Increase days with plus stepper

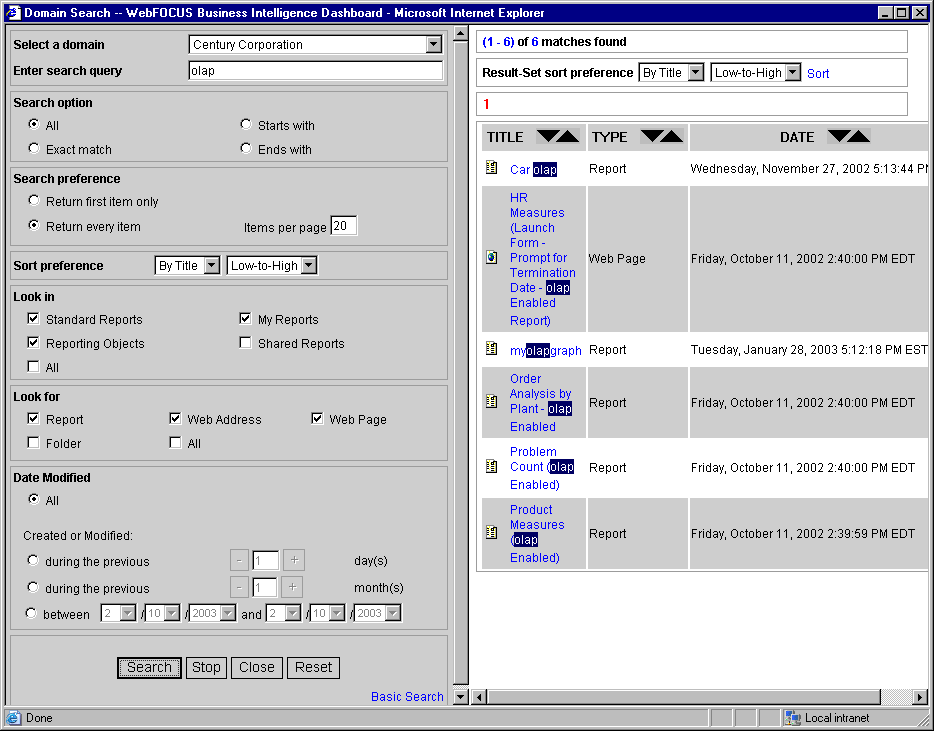(294, 560)
